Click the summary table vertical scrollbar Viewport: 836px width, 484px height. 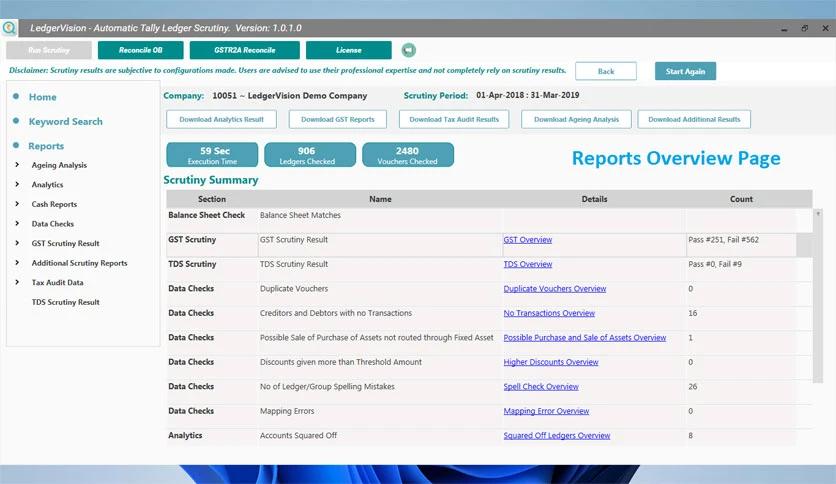(818, 296)
